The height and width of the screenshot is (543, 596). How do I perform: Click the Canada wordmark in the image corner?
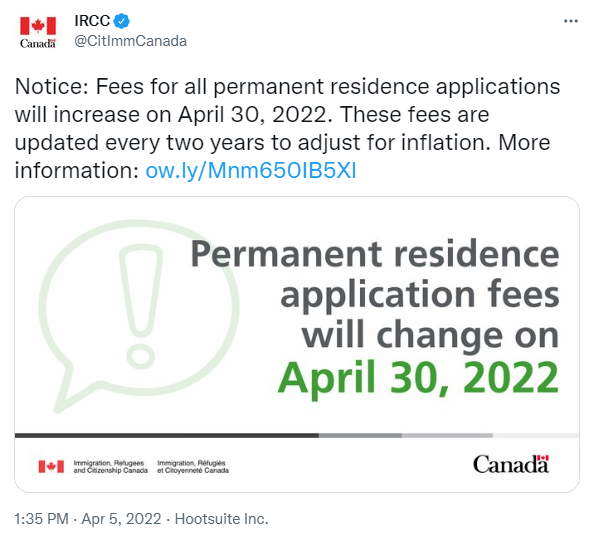click(x=511, y=464)
